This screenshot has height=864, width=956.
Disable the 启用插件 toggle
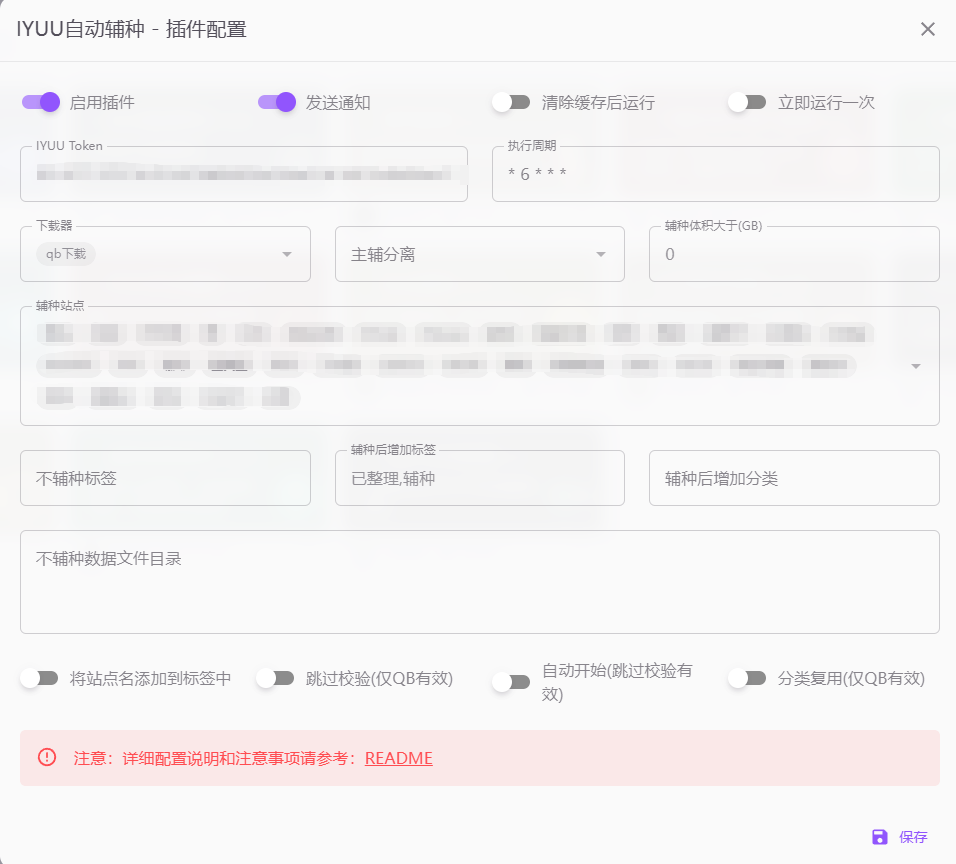[x=41, y=102]
